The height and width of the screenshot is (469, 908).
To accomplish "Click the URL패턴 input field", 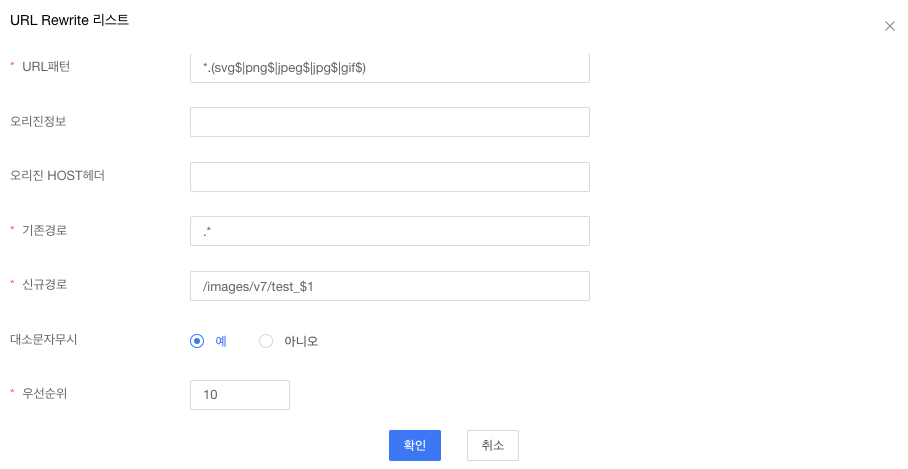I will point(389,68).
